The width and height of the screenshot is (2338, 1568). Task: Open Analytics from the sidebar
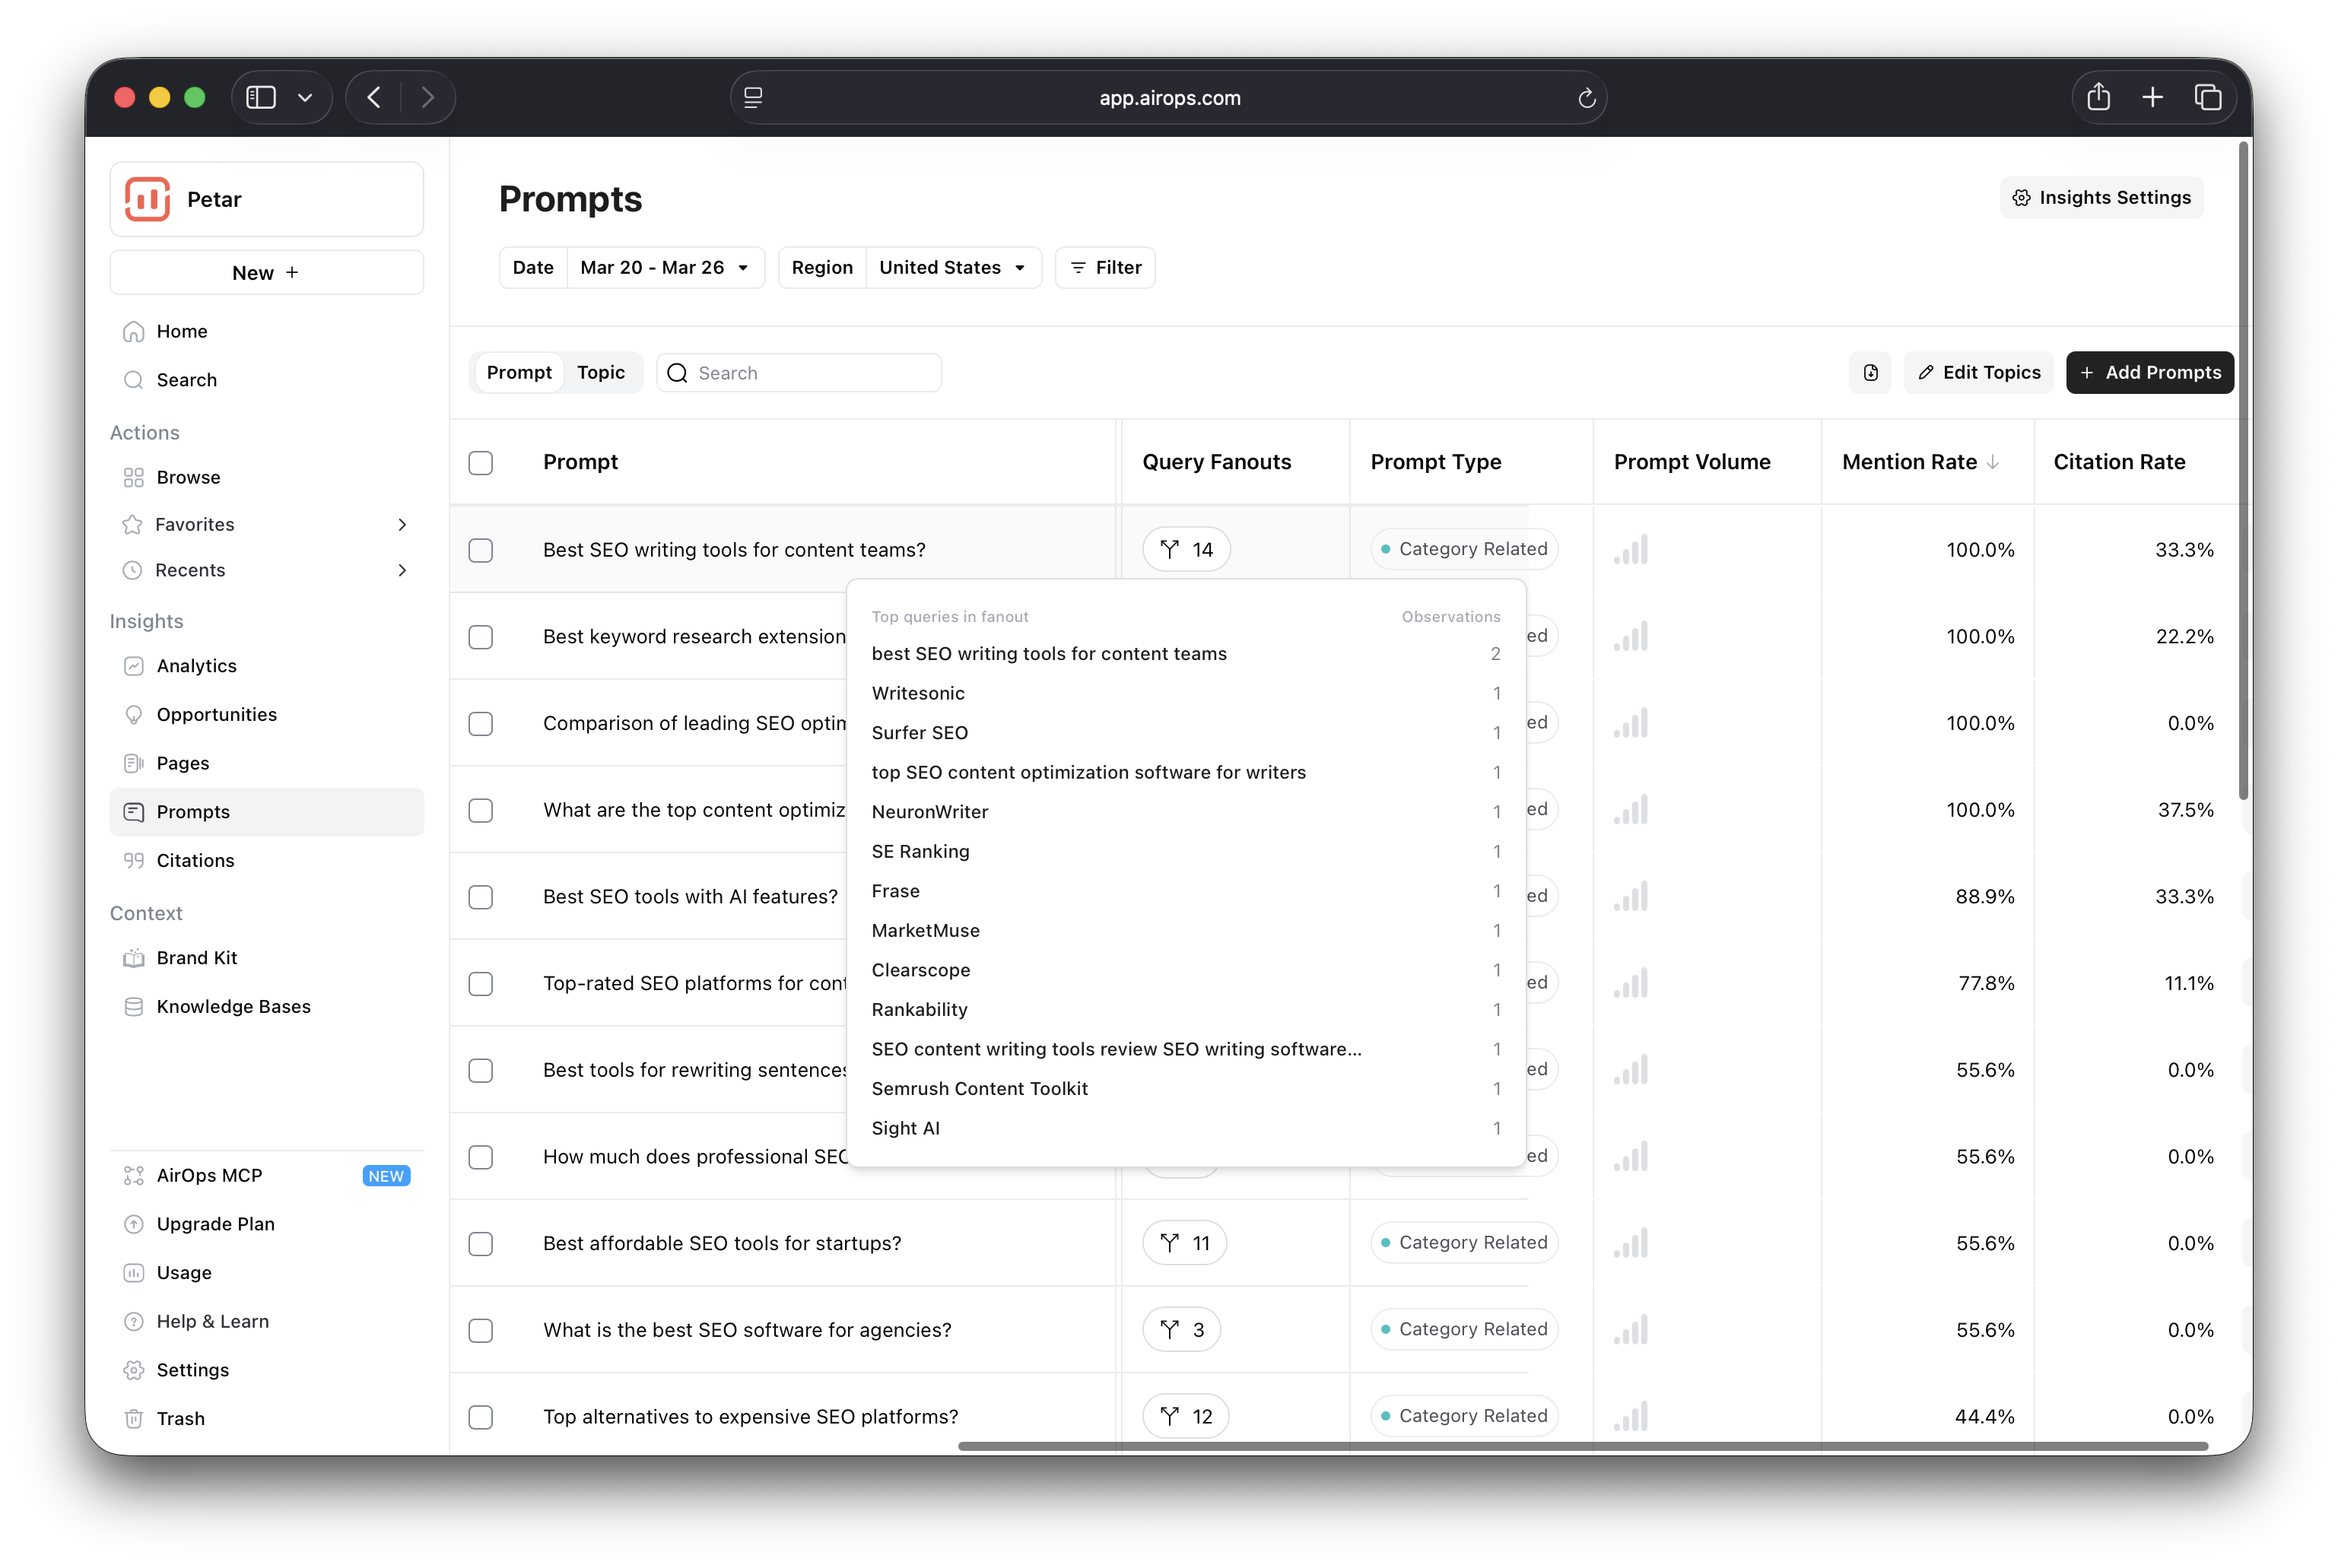(x=196, y=666)
